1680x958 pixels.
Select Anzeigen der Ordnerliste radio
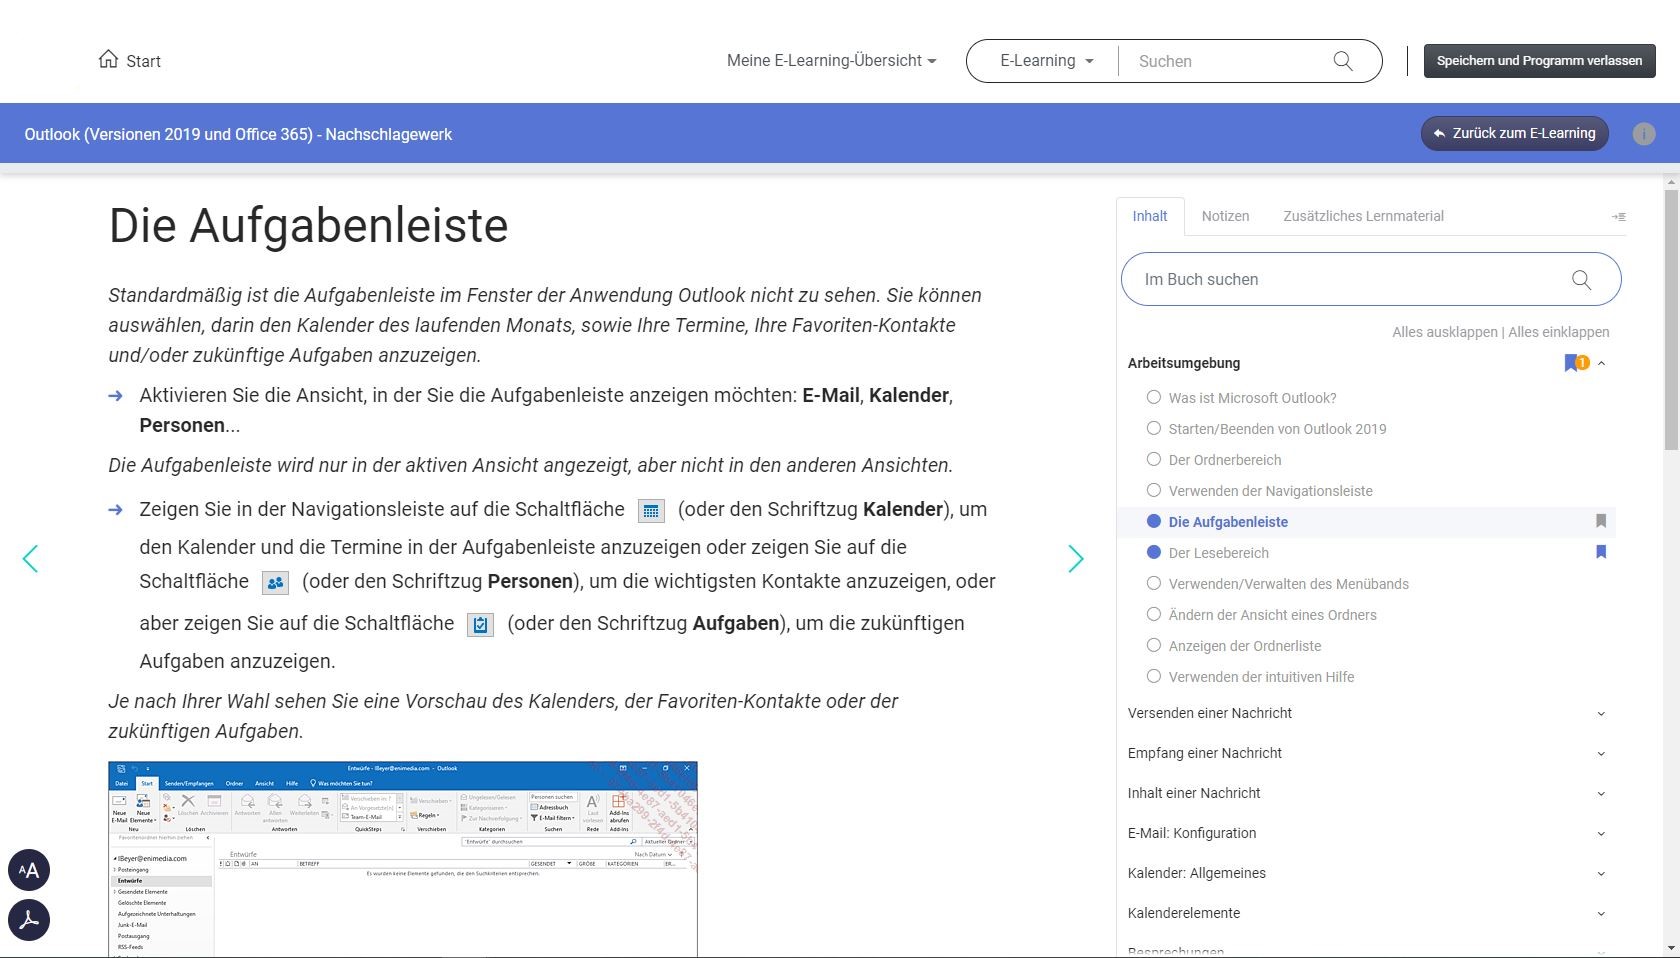tap(1153, 645)
